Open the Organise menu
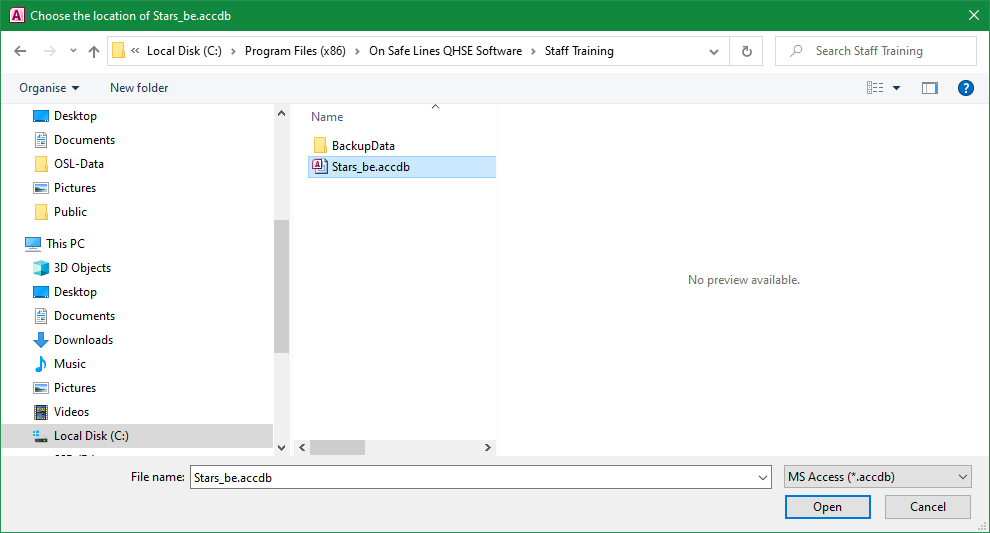This screenshot has height=533, width=990. pos(49,88)
